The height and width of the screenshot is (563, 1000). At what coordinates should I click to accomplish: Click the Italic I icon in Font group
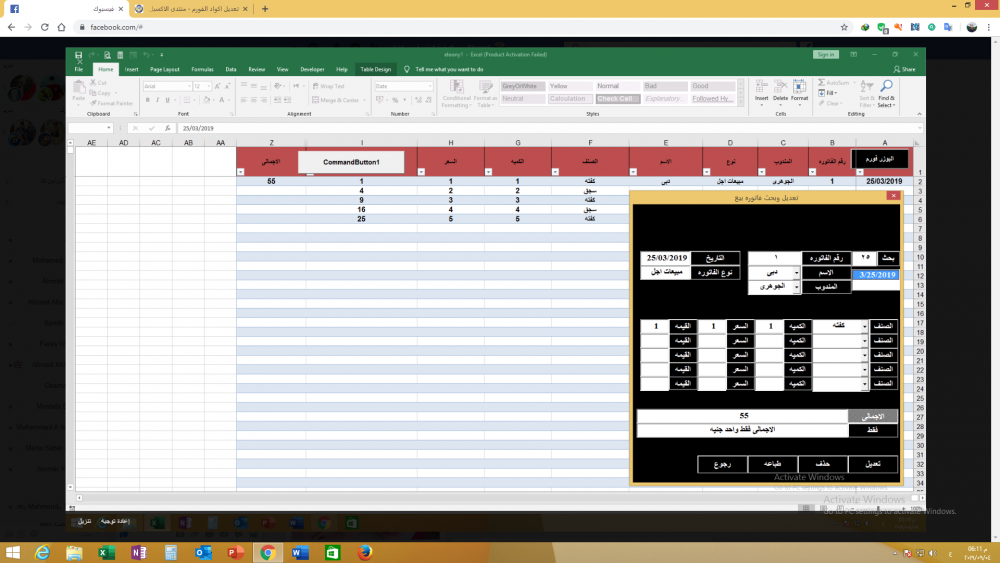[x=157, y=100]
